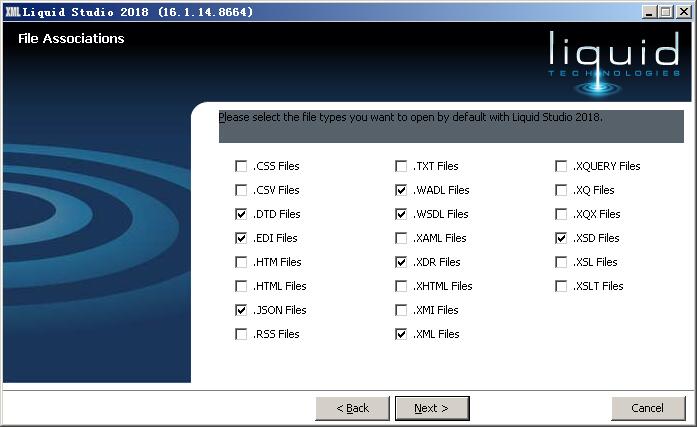The height and width of the screenshot is (427, 697).
Task: Uncheck the .DTD Files option
Action: coord(241,214)
